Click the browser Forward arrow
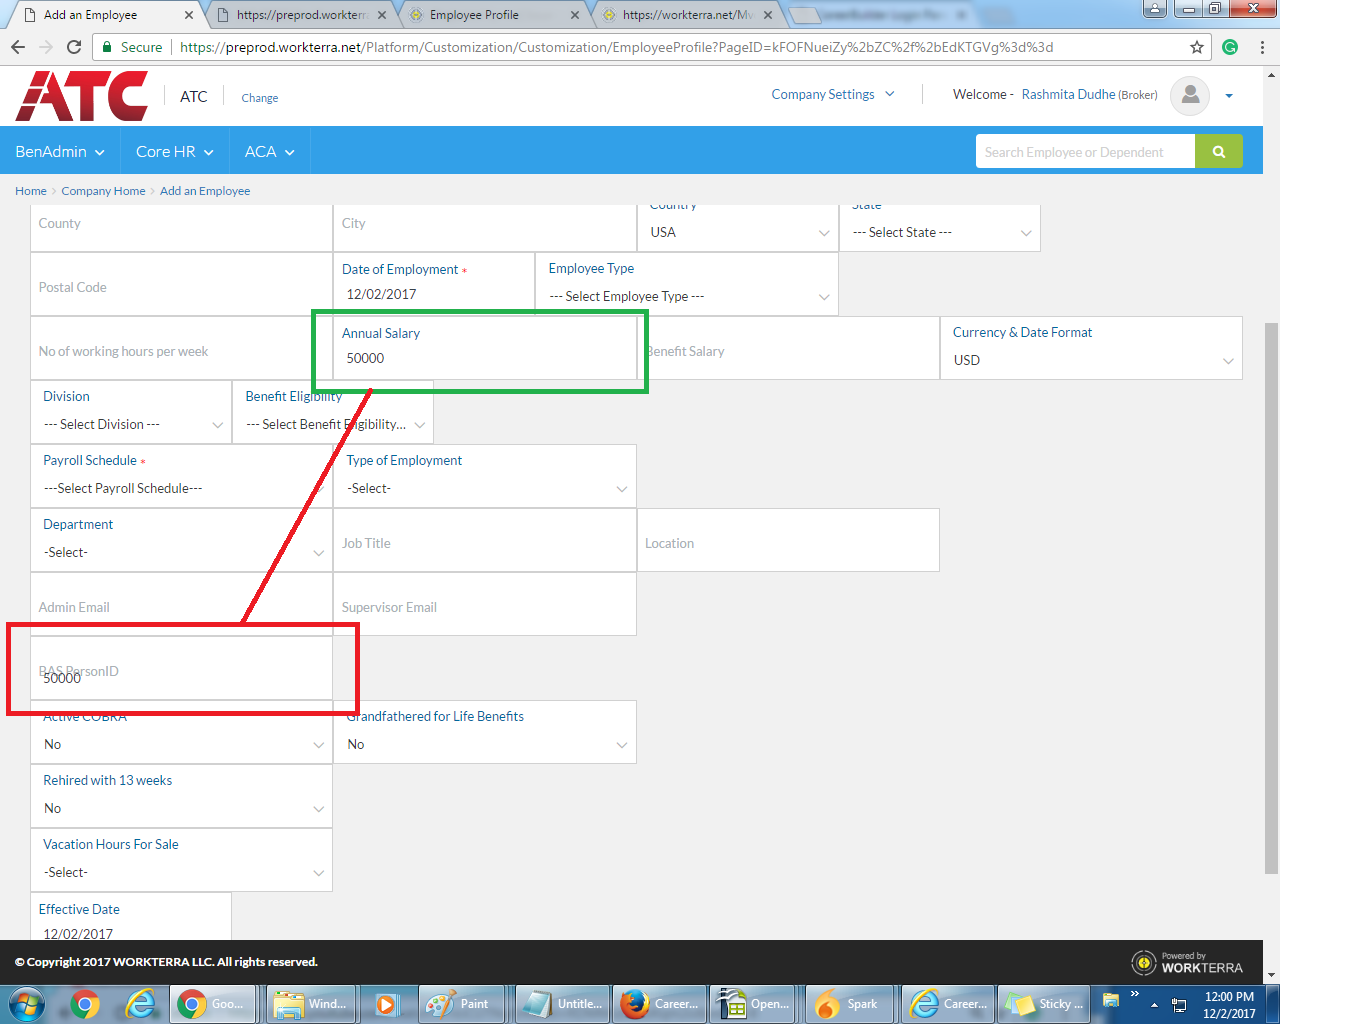This screenshot has width=1358, height=1024. (x=46, y=47)
